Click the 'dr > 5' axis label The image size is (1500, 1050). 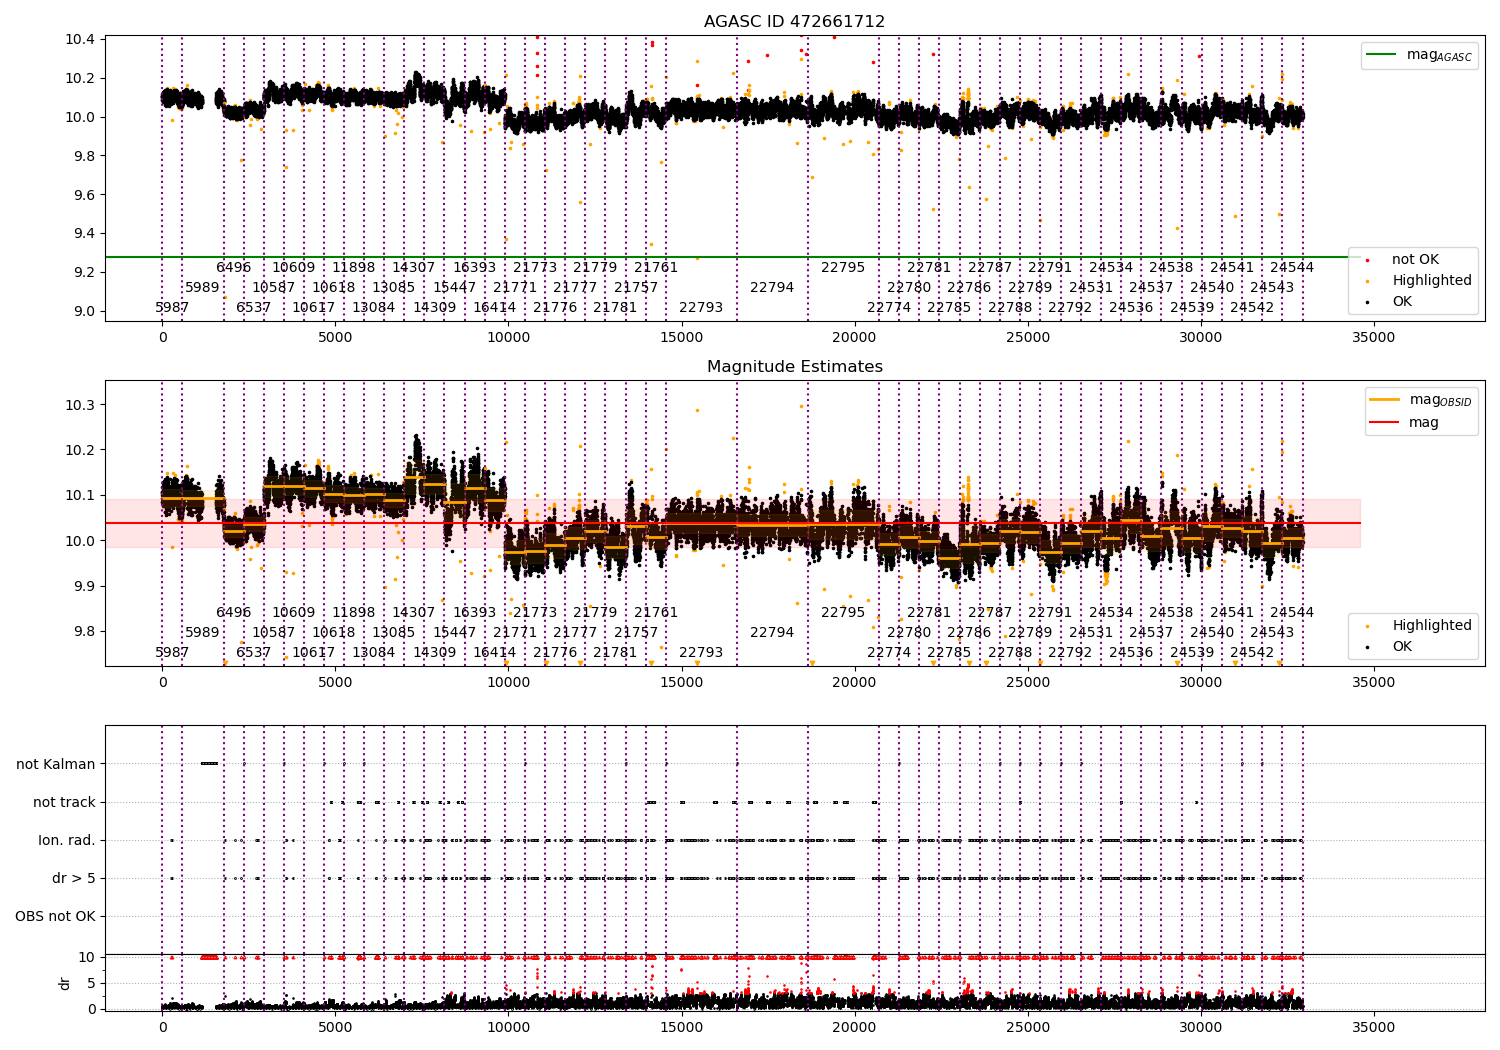[x=74, y=878]
